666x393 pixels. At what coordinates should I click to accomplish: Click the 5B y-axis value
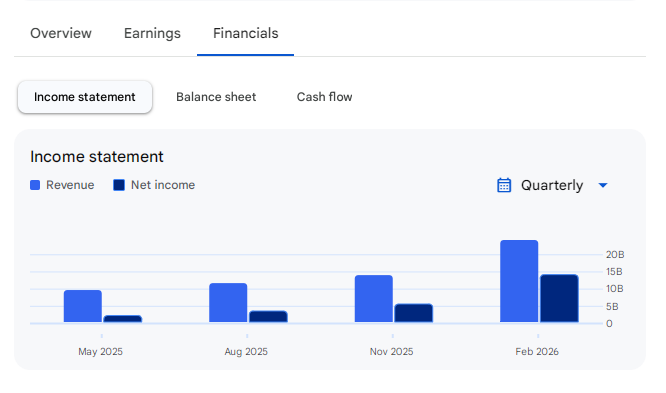coord(612,306)
